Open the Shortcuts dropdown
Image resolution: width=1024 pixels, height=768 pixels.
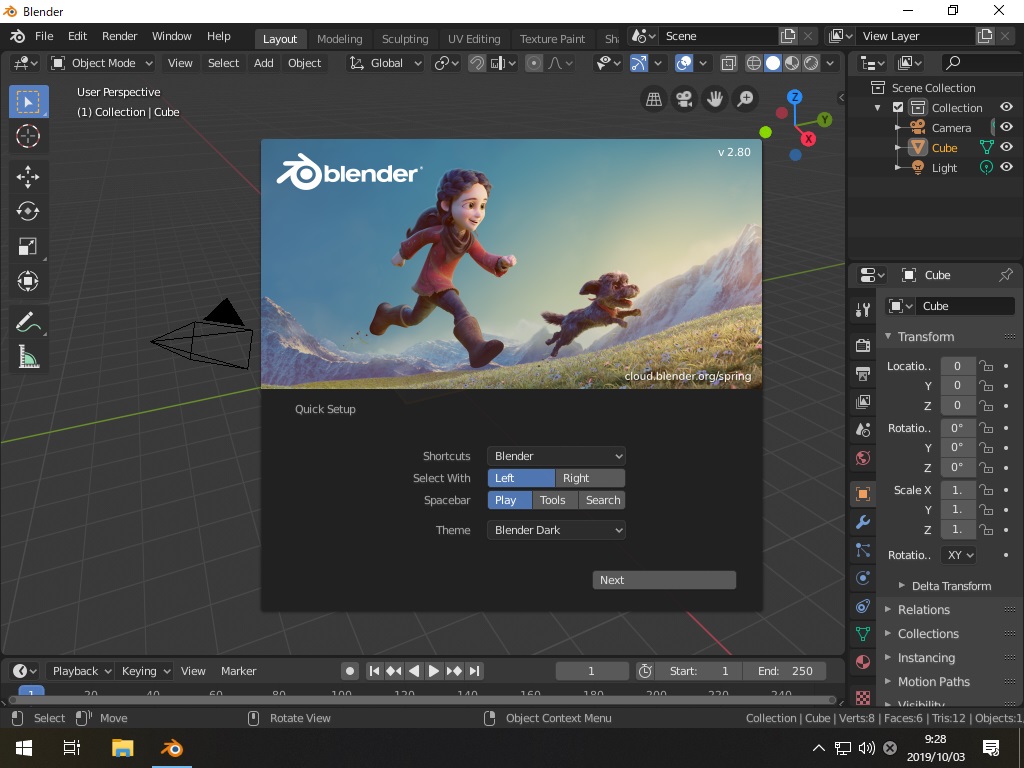coord(556,456)
